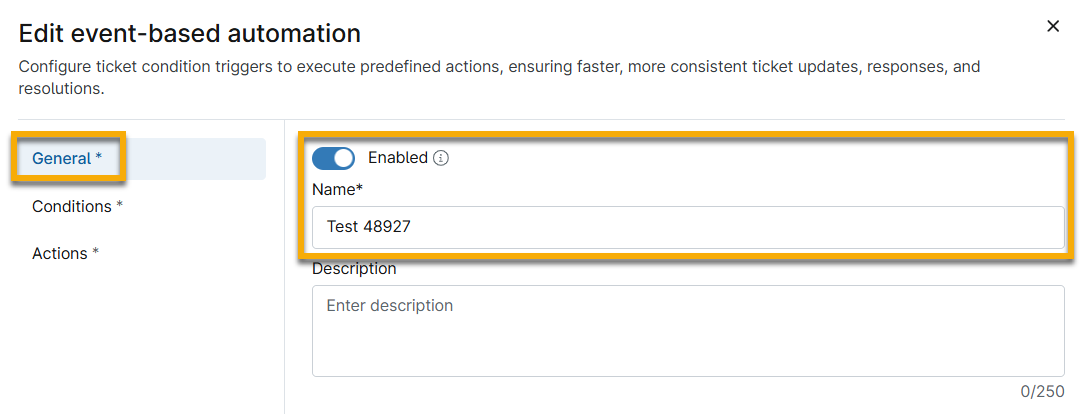Click the white knob of the Enabled switch
The width and height of the screenshot is (1081, 414).
click(343, 158)
